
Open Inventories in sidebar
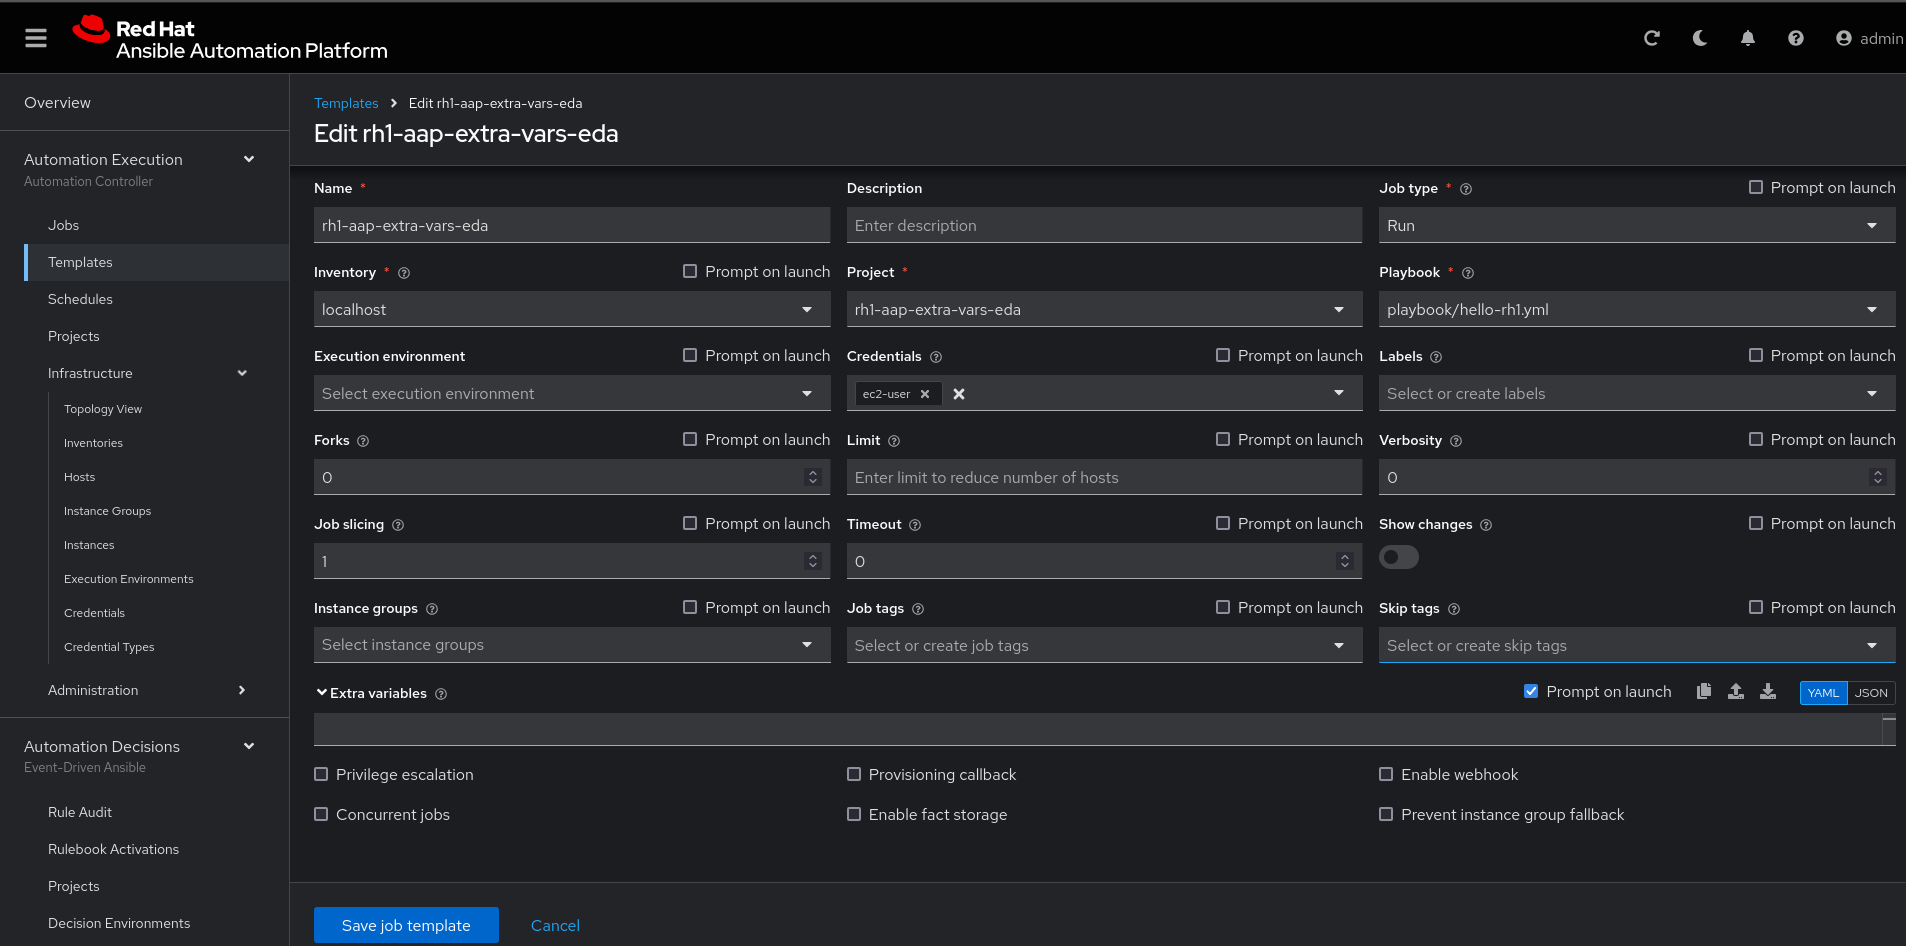(93, 443)
